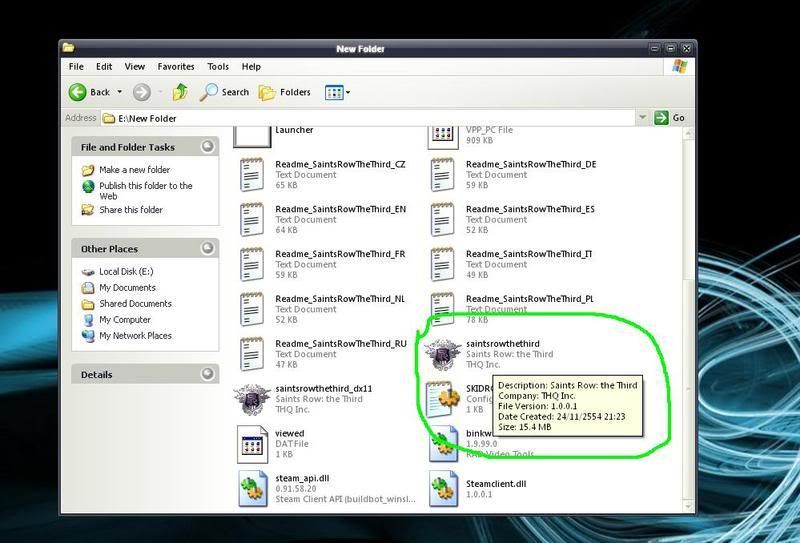Select Readme_SaintsRowTheThird_DE file icon
The image size is (800, 543).
(443, 175)
